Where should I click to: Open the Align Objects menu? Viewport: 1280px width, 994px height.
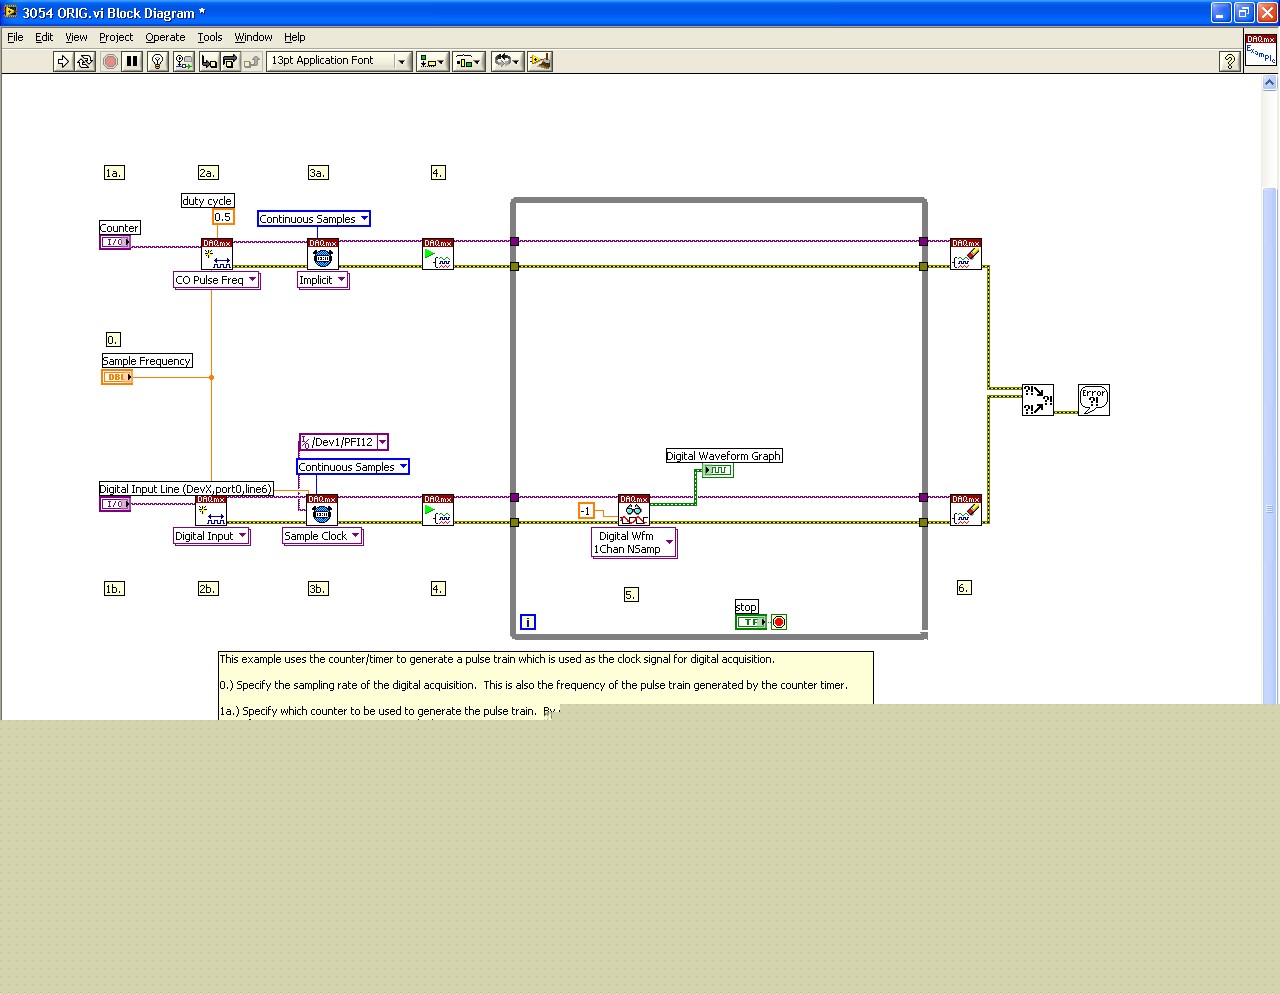point(432,61)
